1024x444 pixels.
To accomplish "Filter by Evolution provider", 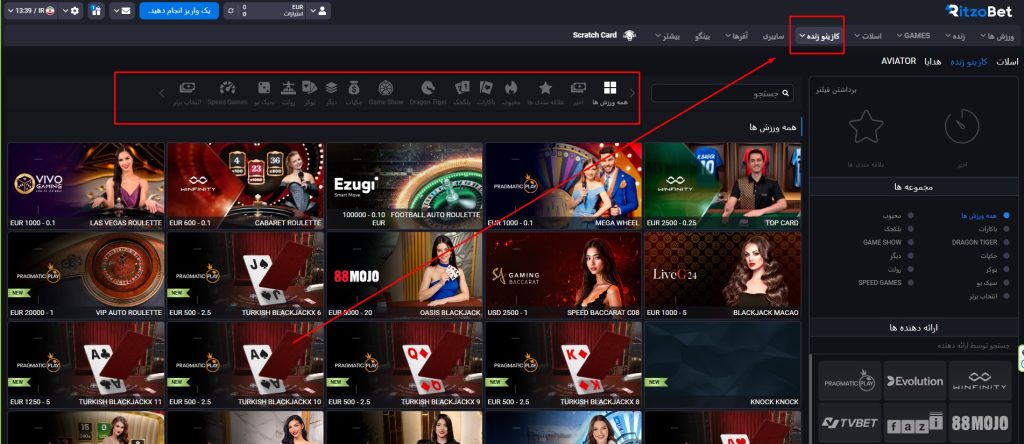I will tap(914, 381).
